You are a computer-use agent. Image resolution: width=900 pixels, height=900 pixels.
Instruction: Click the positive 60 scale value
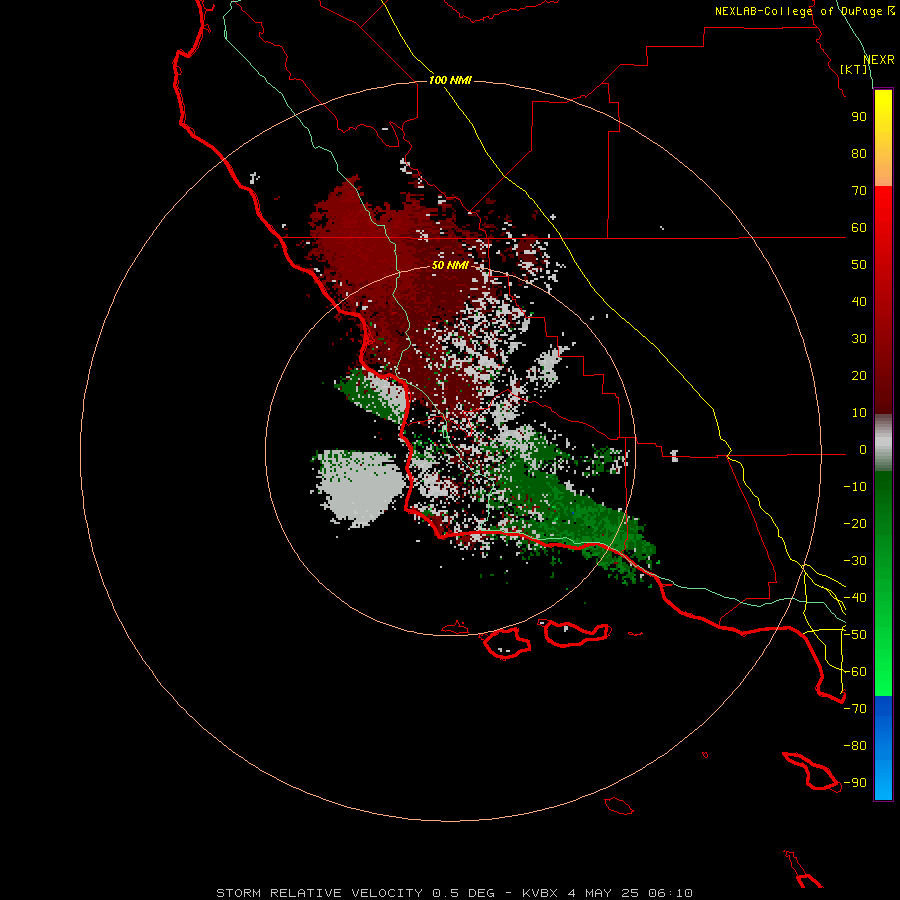859,227
